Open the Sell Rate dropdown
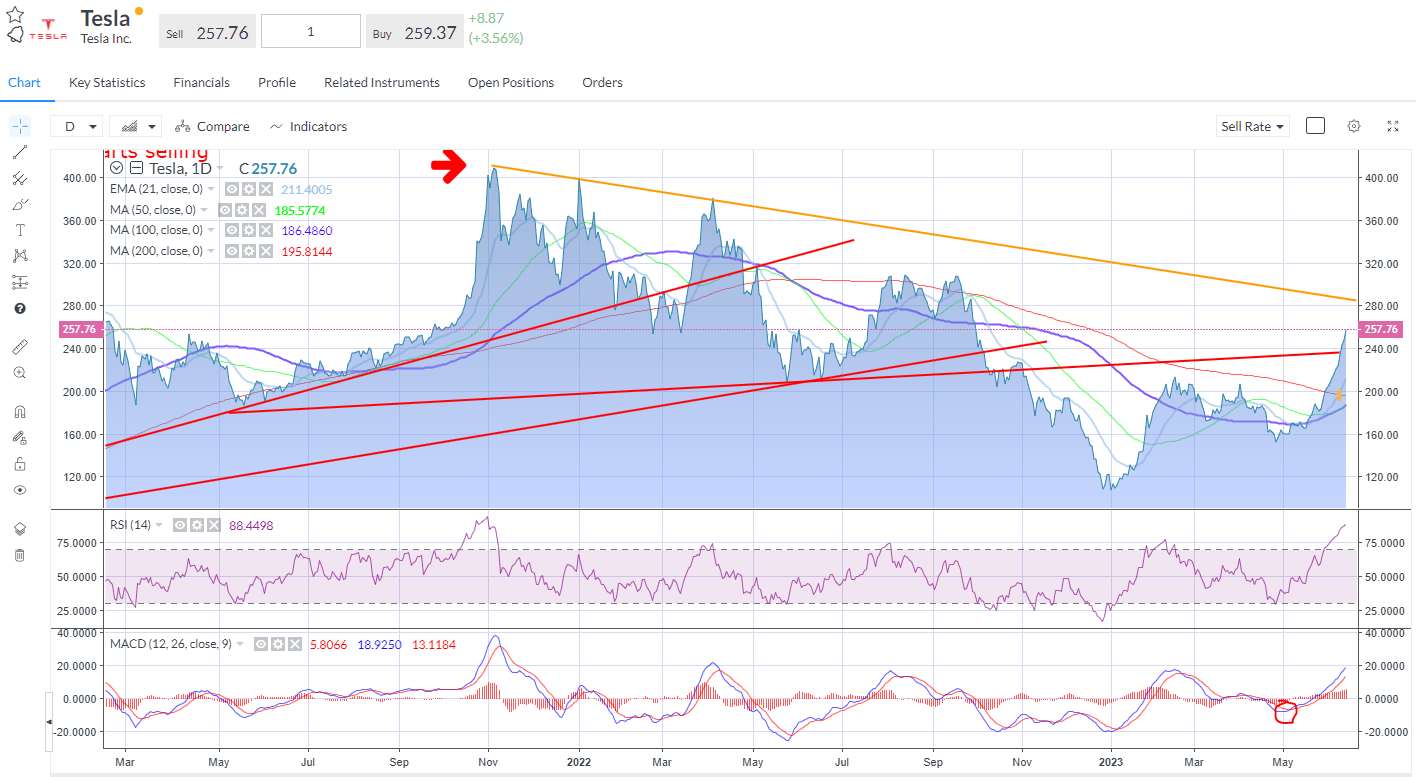Viewport: 1417px width, 777px height. (1253, 126)
